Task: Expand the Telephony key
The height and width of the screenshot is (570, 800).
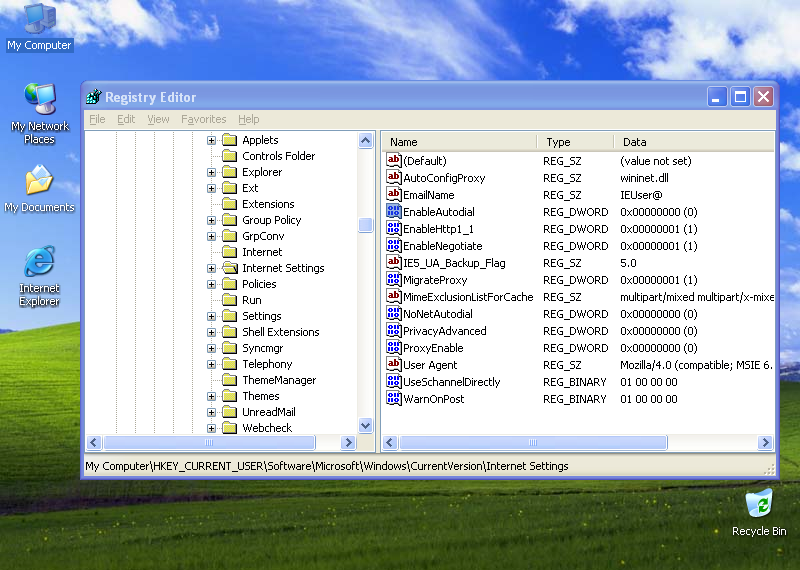Action: pyautogui.click(x=211, y=364)
